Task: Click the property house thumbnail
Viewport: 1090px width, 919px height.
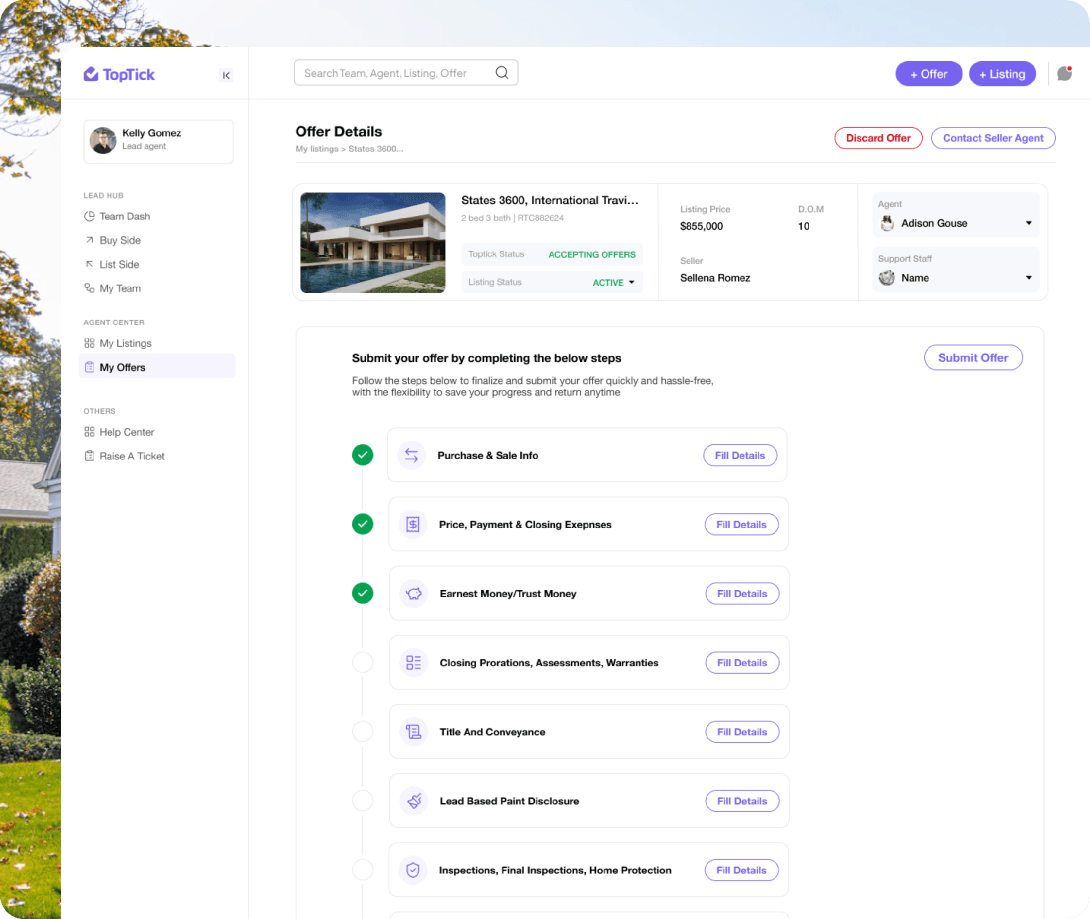Action: 373,243
